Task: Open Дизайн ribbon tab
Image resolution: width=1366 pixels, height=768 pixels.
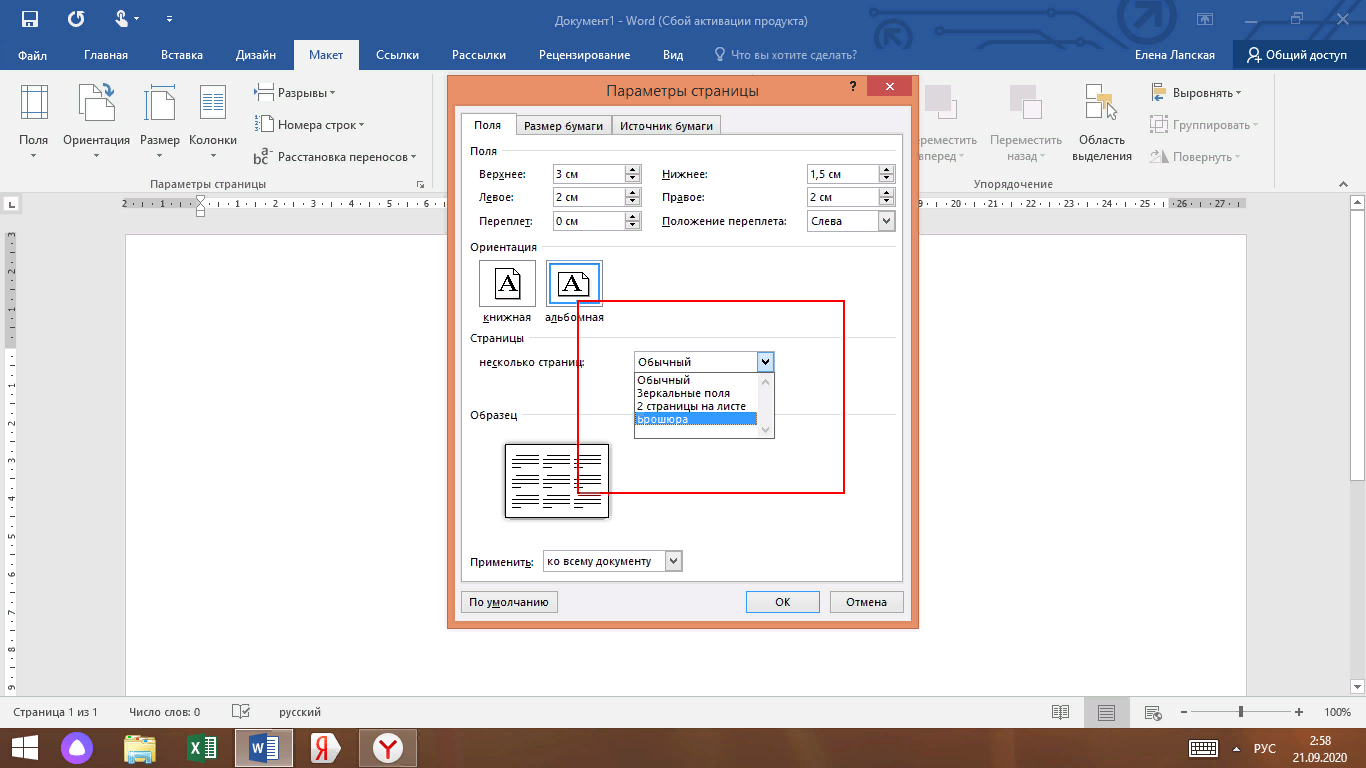Action: (x=256, y=55)
